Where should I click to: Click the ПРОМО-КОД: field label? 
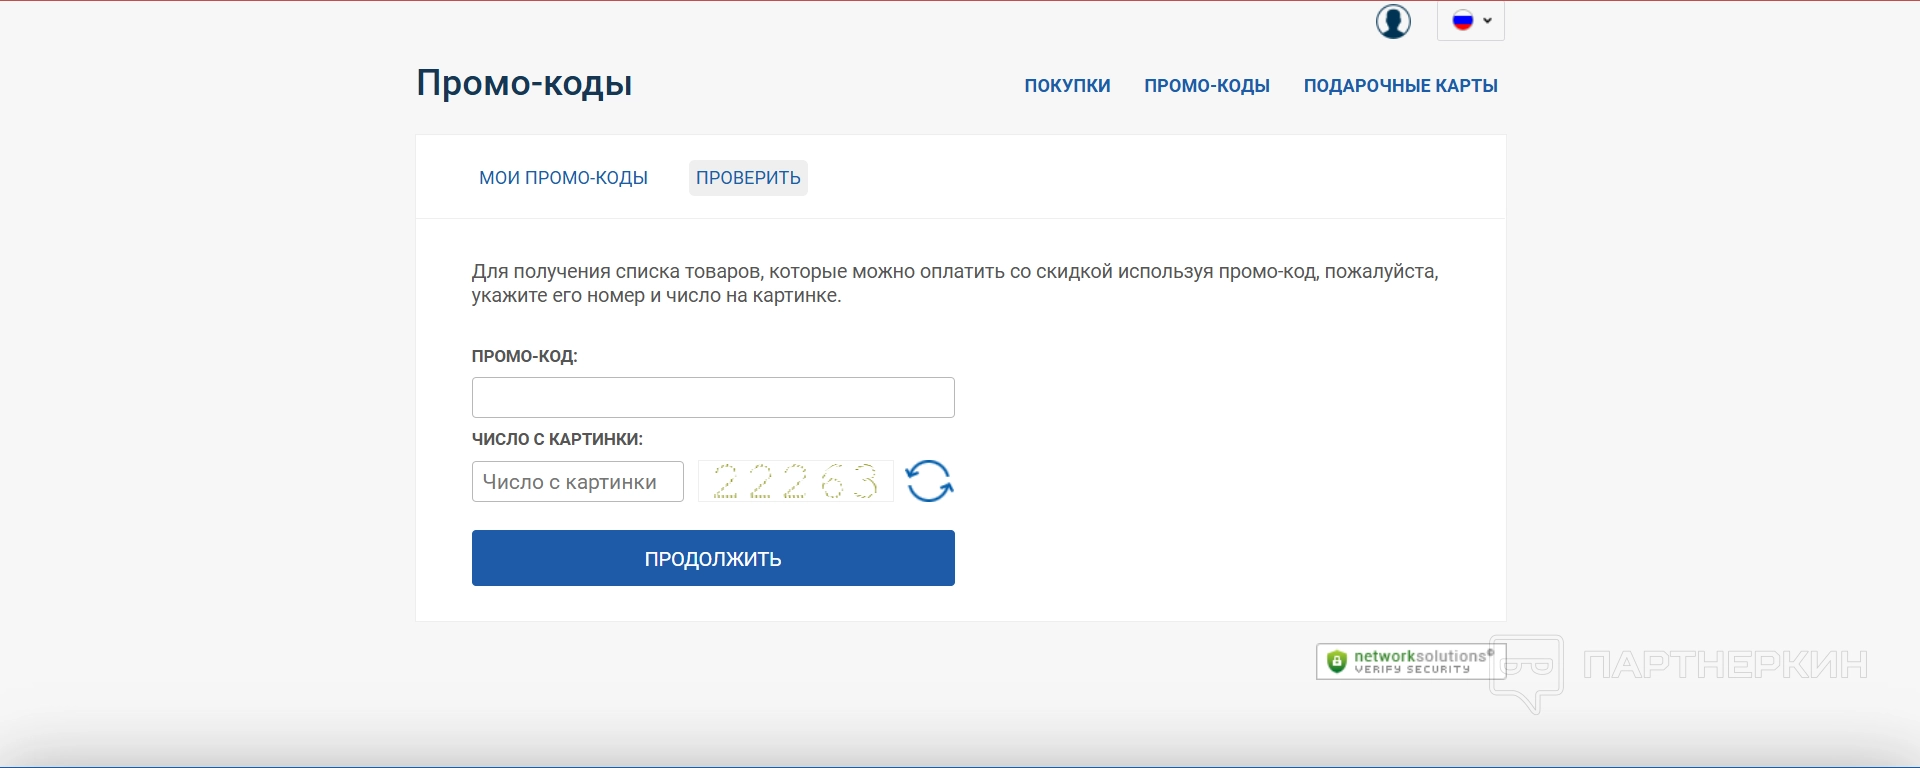tap(525, 356)
